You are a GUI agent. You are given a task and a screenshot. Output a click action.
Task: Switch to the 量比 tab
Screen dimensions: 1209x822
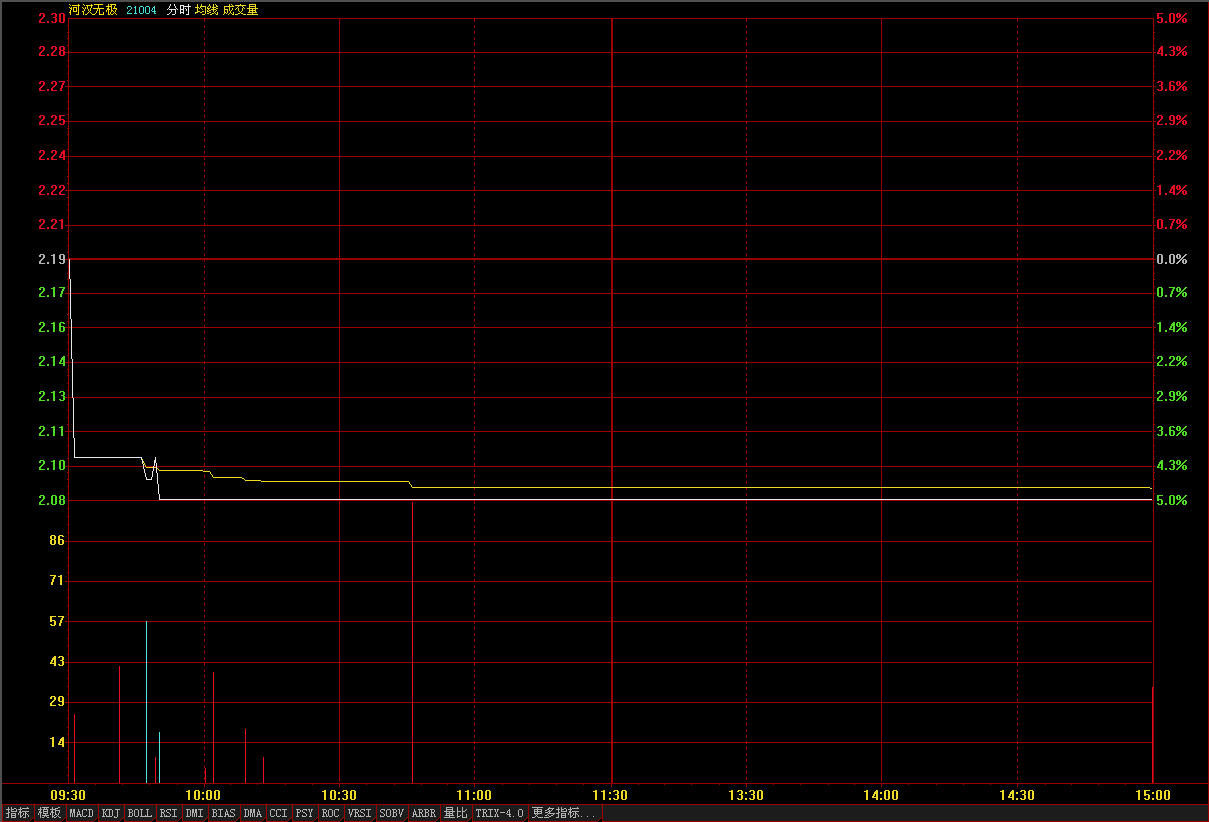(456, 813)
